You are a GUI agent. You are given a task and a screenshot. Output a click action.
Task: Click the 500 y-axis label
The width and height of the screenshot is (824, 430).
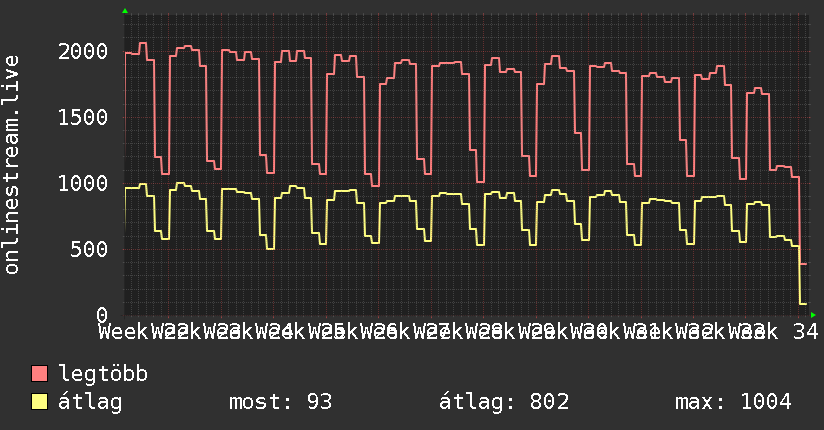tap(89, 249)
